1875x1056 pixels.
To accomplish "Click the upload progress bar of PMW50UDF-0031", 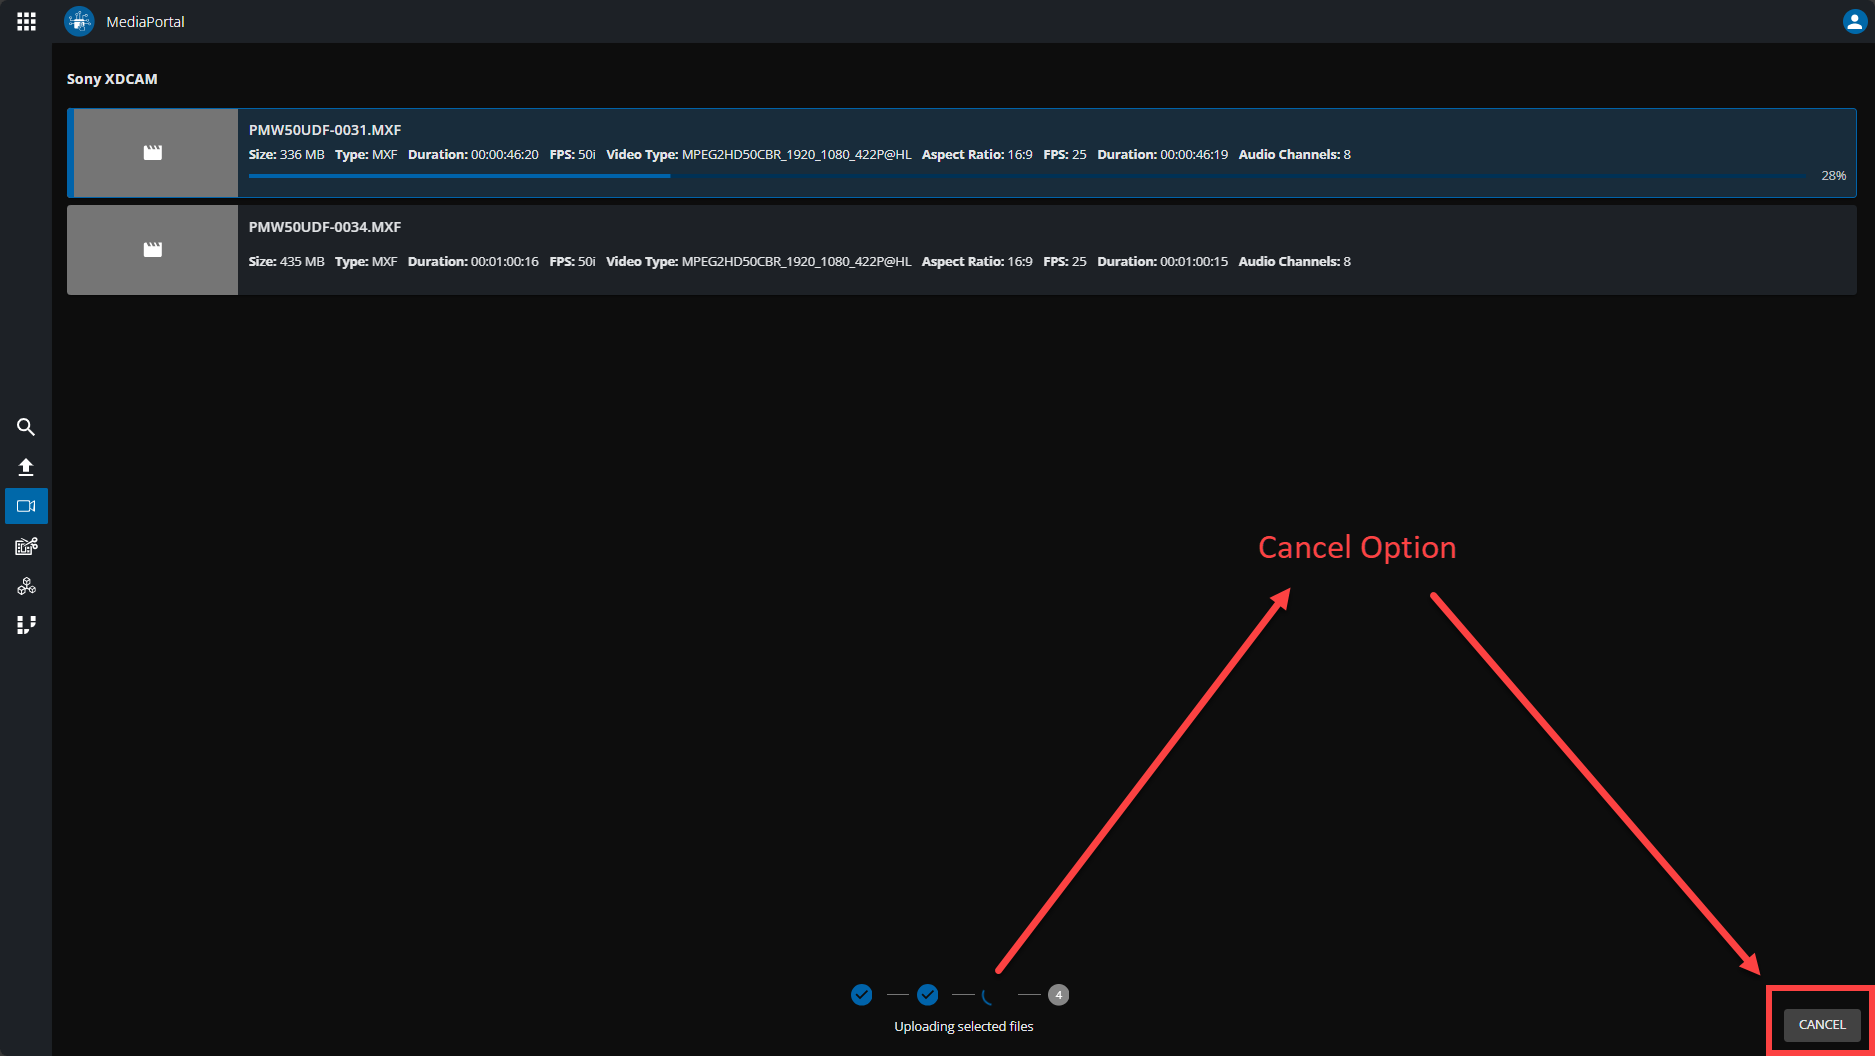I will pyautogui.click(x=1030, y=176).
